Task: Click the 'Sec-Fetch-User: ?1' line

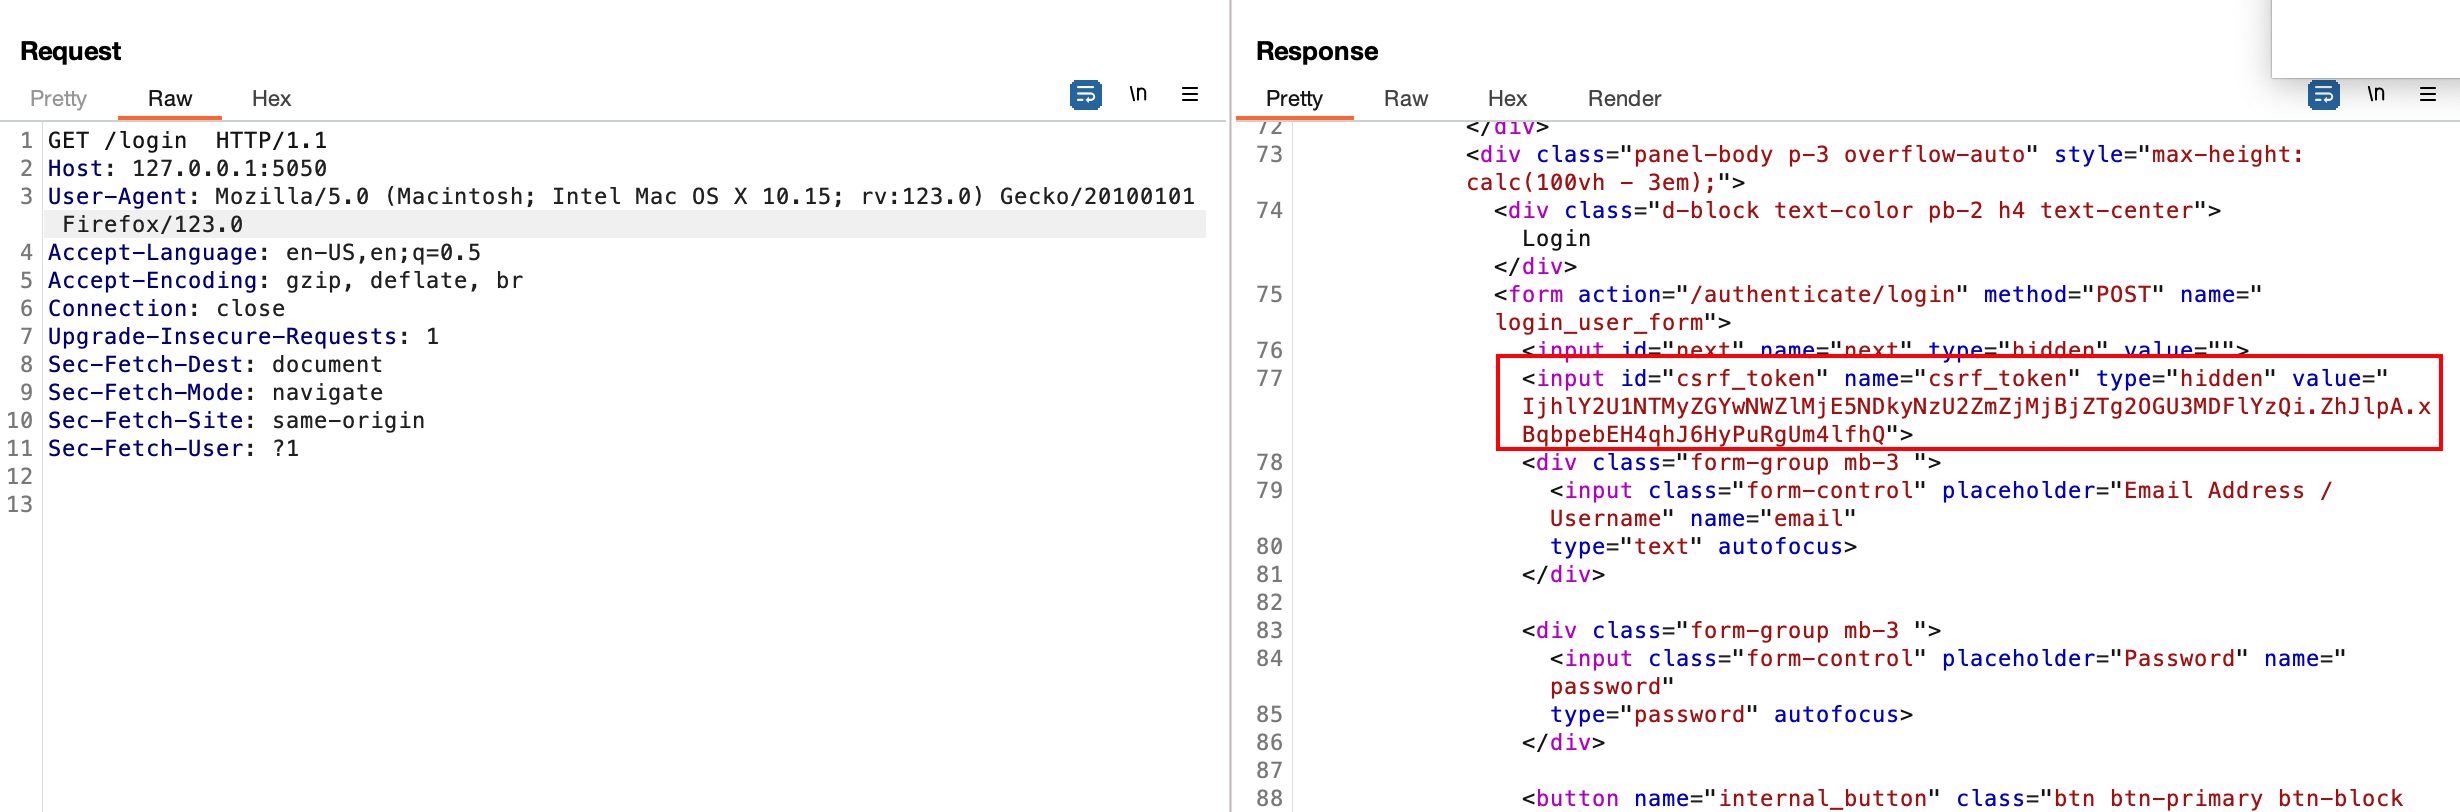Action: [x=173, y=449]
